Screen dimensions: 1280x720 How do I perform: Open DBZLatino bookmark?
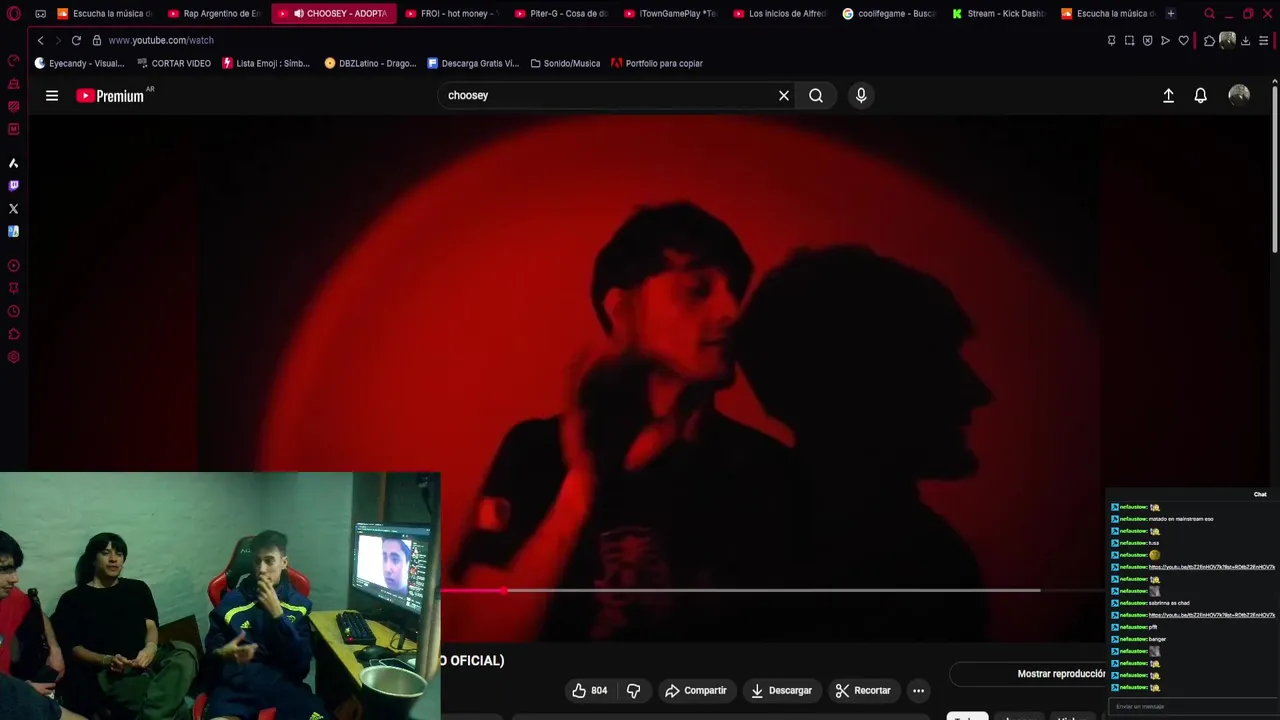click(x=370, y=63)
